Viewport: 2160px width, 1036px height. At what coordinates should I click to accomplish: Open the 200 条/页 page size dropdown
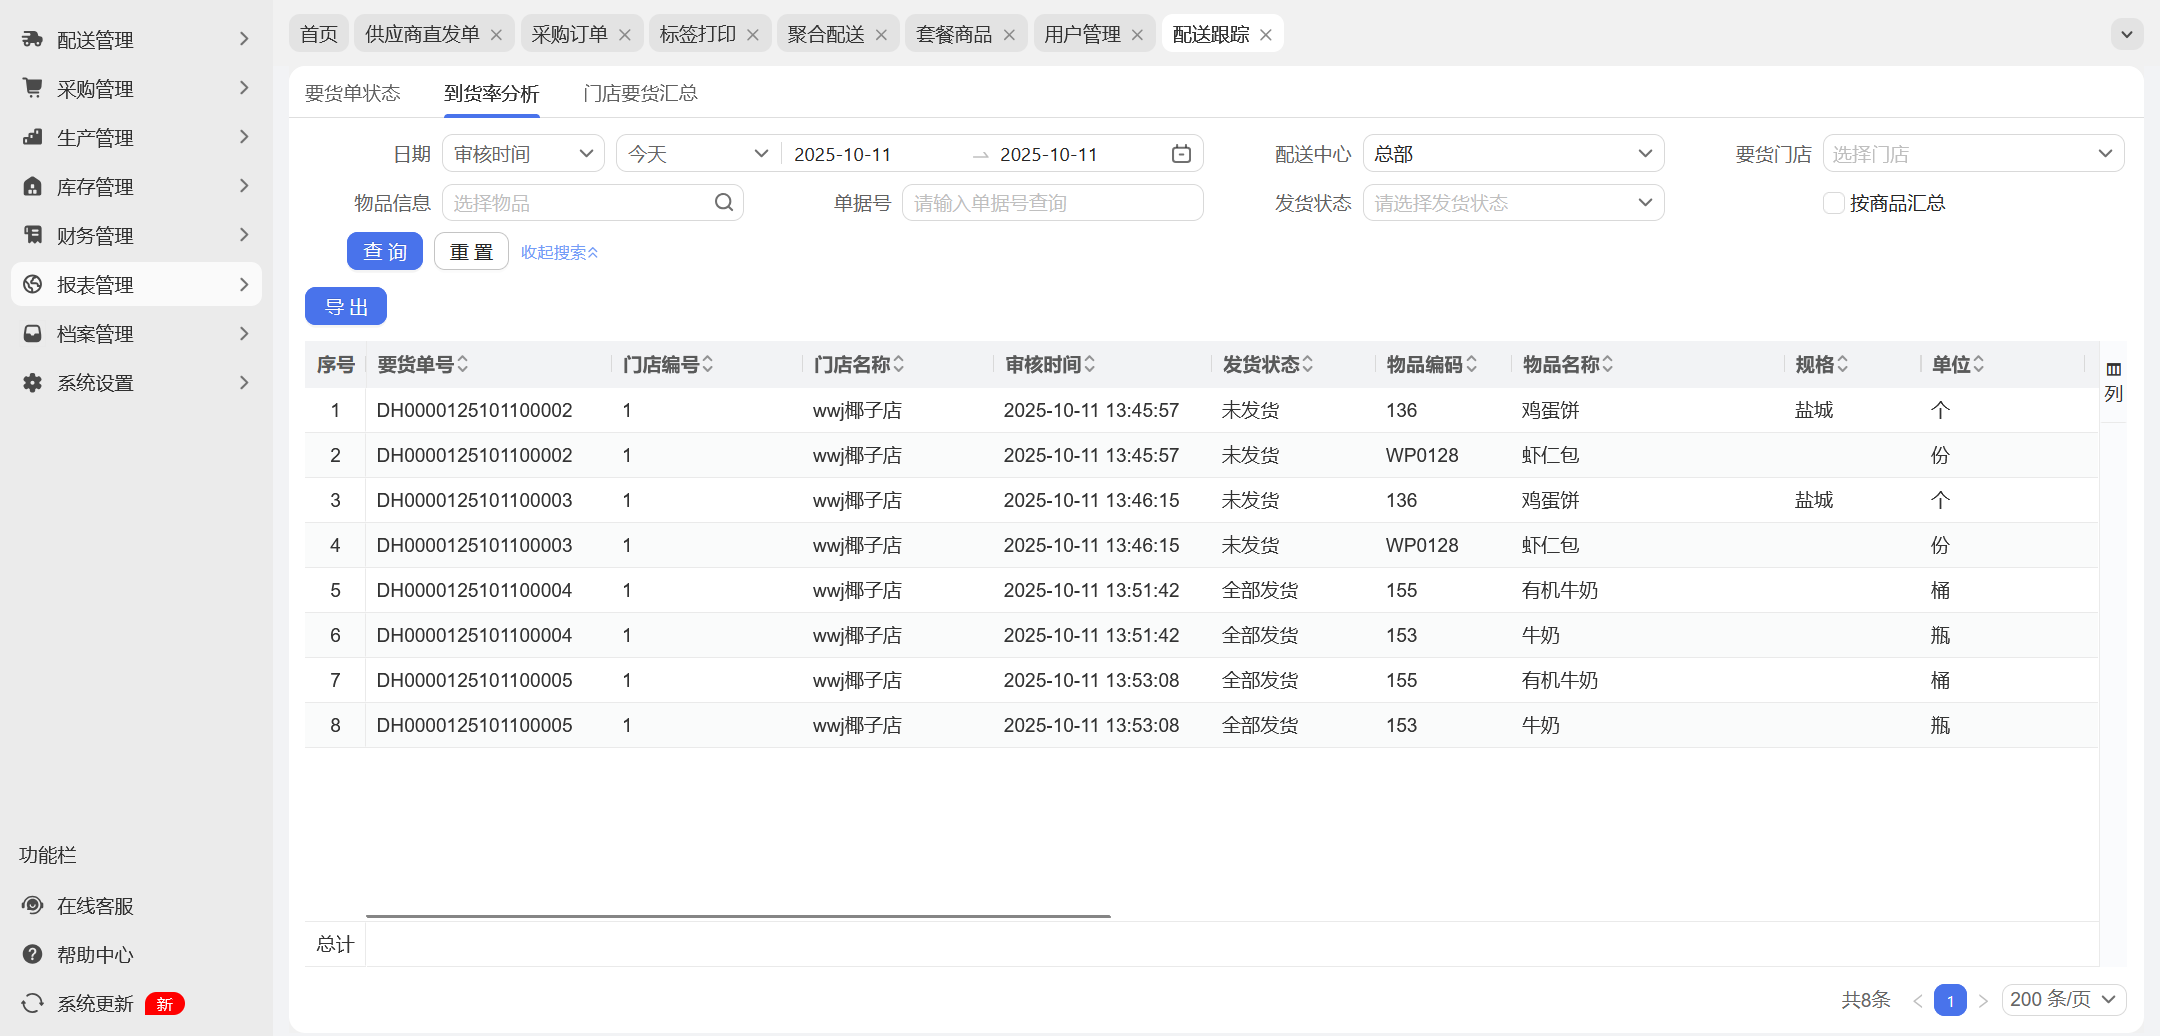(2063, 999)
